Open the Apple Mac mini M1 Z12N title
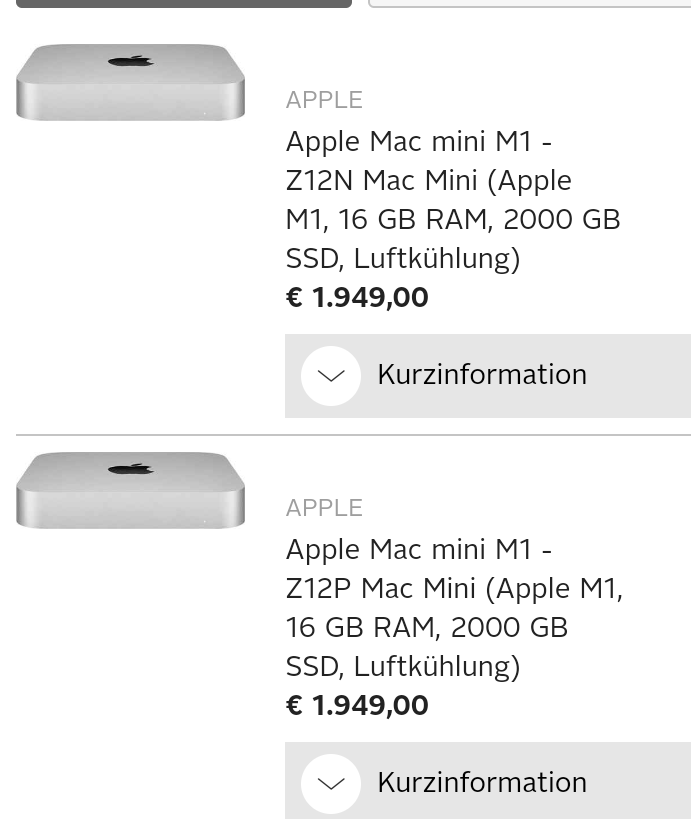This screenshot has height=819, width=691. (418, 142)
